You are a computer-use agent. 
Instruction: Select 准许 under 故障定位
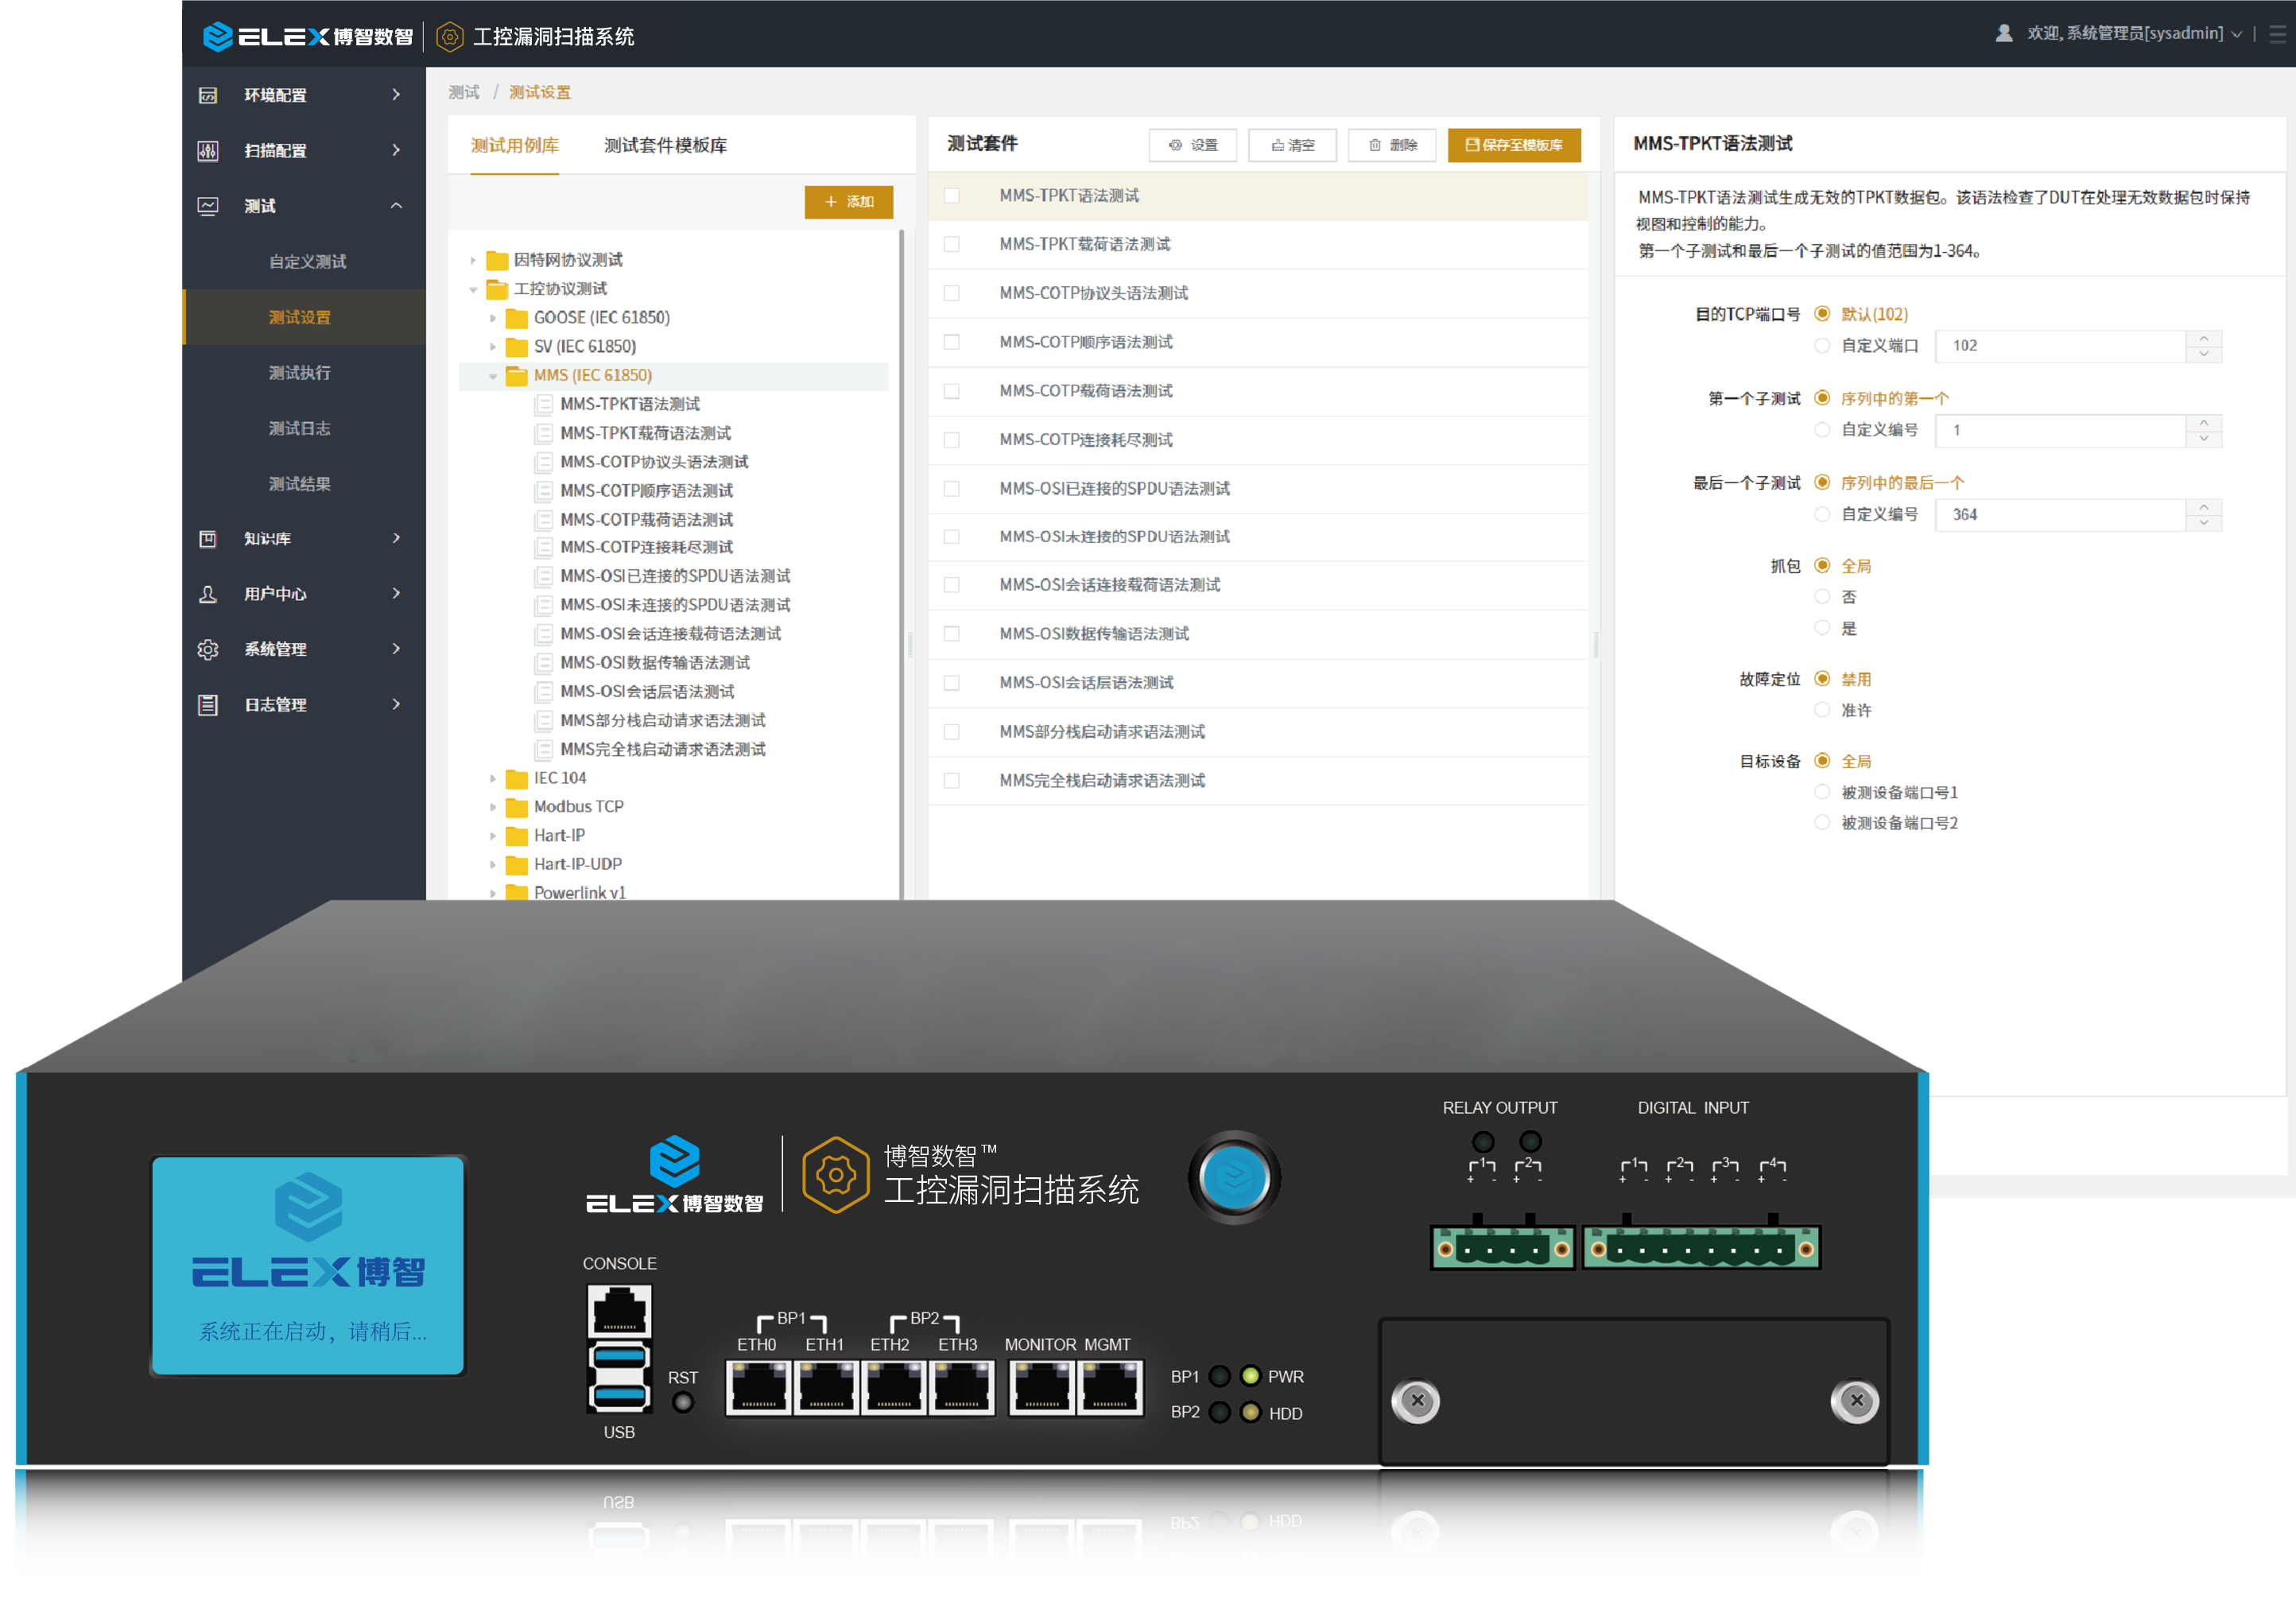point(1822,711)
